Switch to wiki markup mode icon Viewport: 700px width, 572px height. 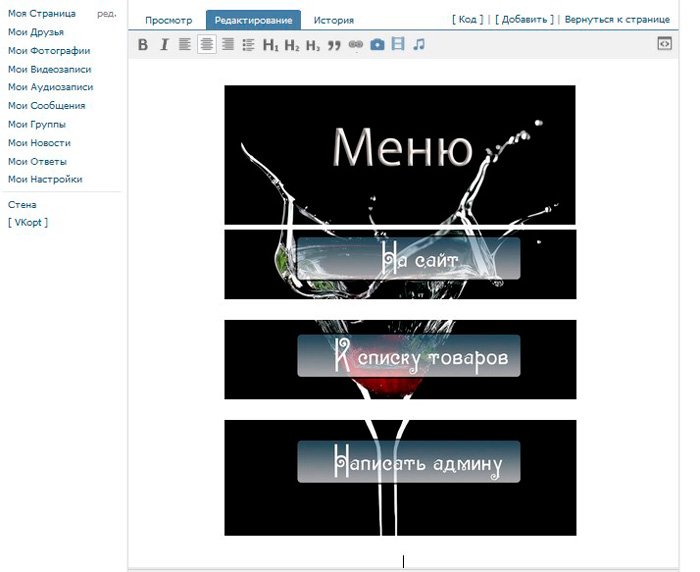(664, 44)
